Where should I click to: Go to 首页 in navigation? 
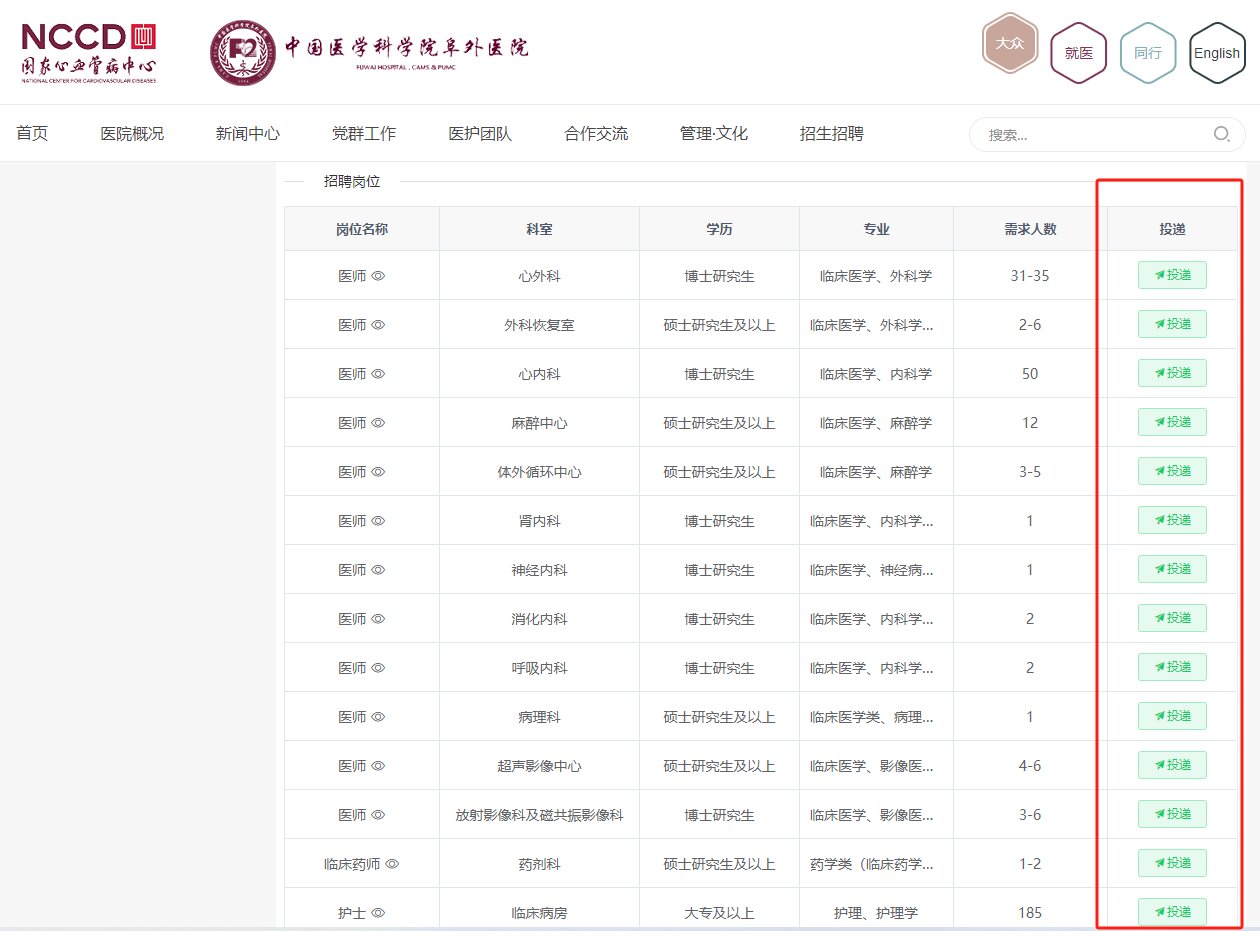[32, 134]
